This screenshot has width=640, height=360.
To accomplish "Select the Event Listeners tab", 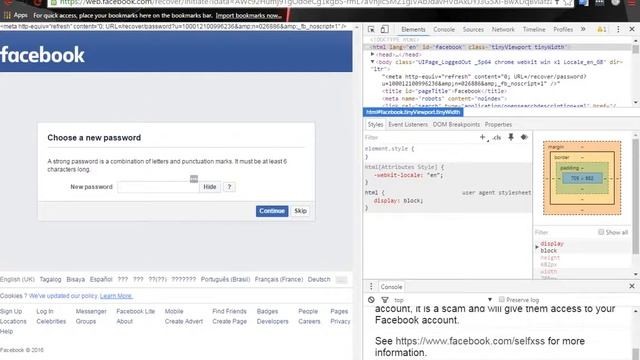I will tap(408, 124).
